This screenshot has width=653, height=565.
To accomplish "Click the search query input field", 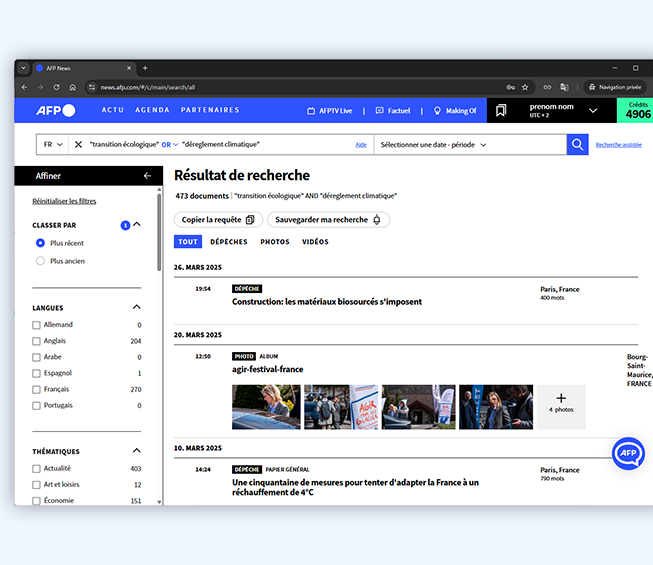I will coord(221,144).
